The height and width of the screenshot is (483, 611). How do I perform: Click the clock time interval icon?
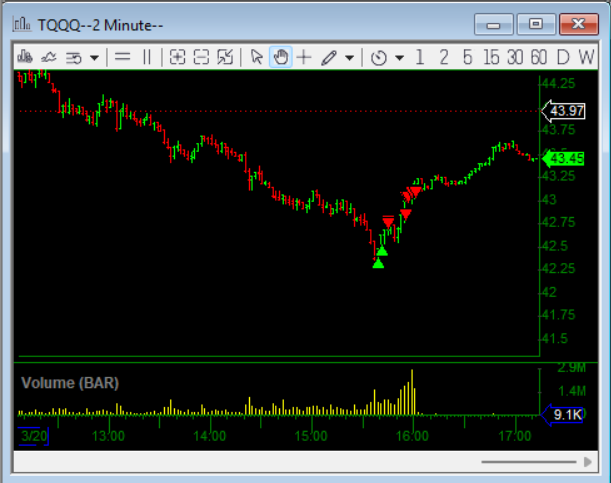(379, 58)
